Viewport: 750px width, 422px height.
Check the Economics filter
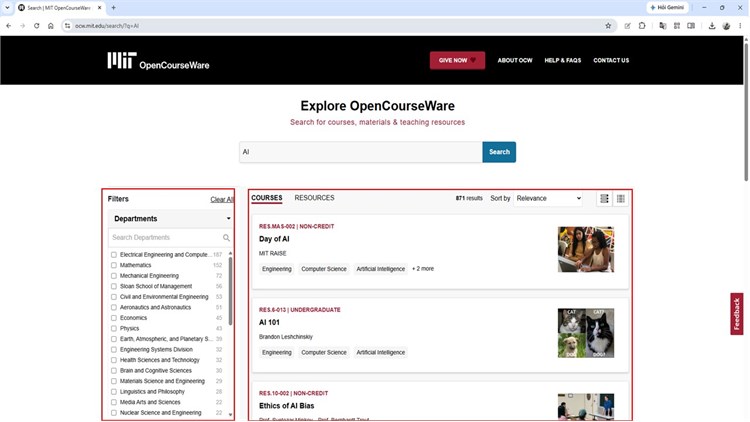click(x=114, y=318)
